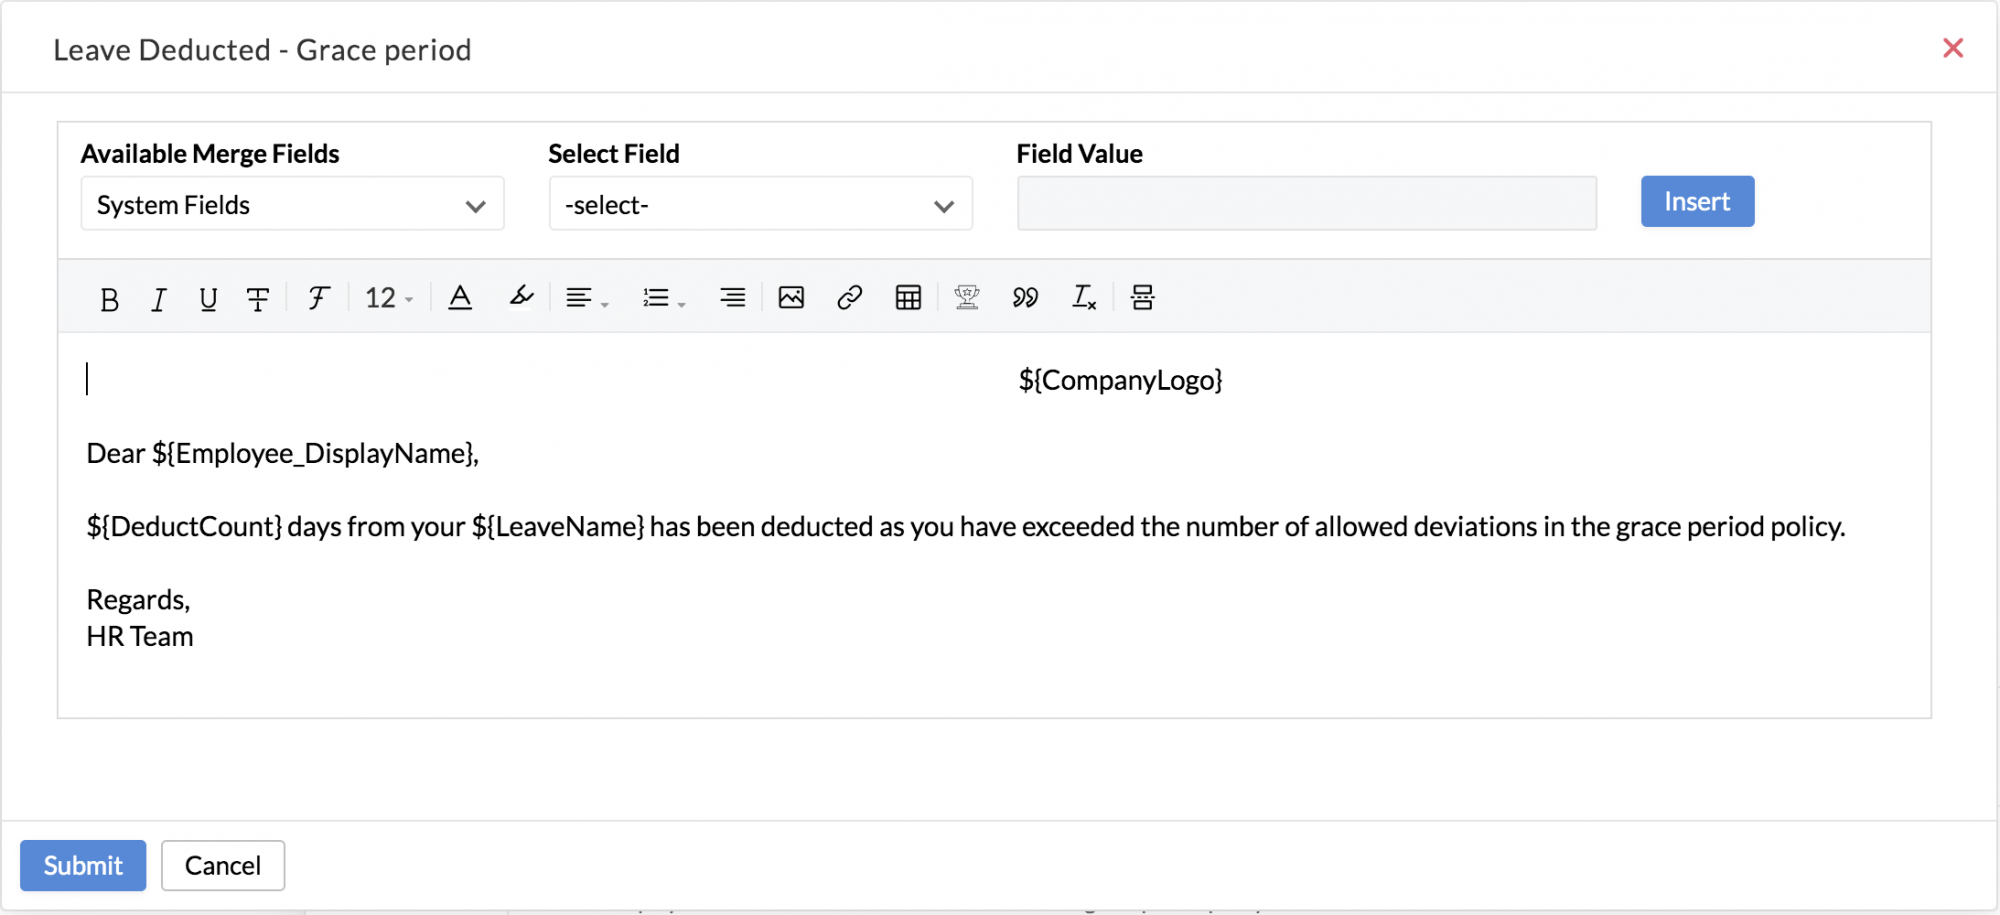Image resolution: width=2000 pixels, height=915 pixels.
Task: Select the text highlight tool
Action: pos(520,297)
